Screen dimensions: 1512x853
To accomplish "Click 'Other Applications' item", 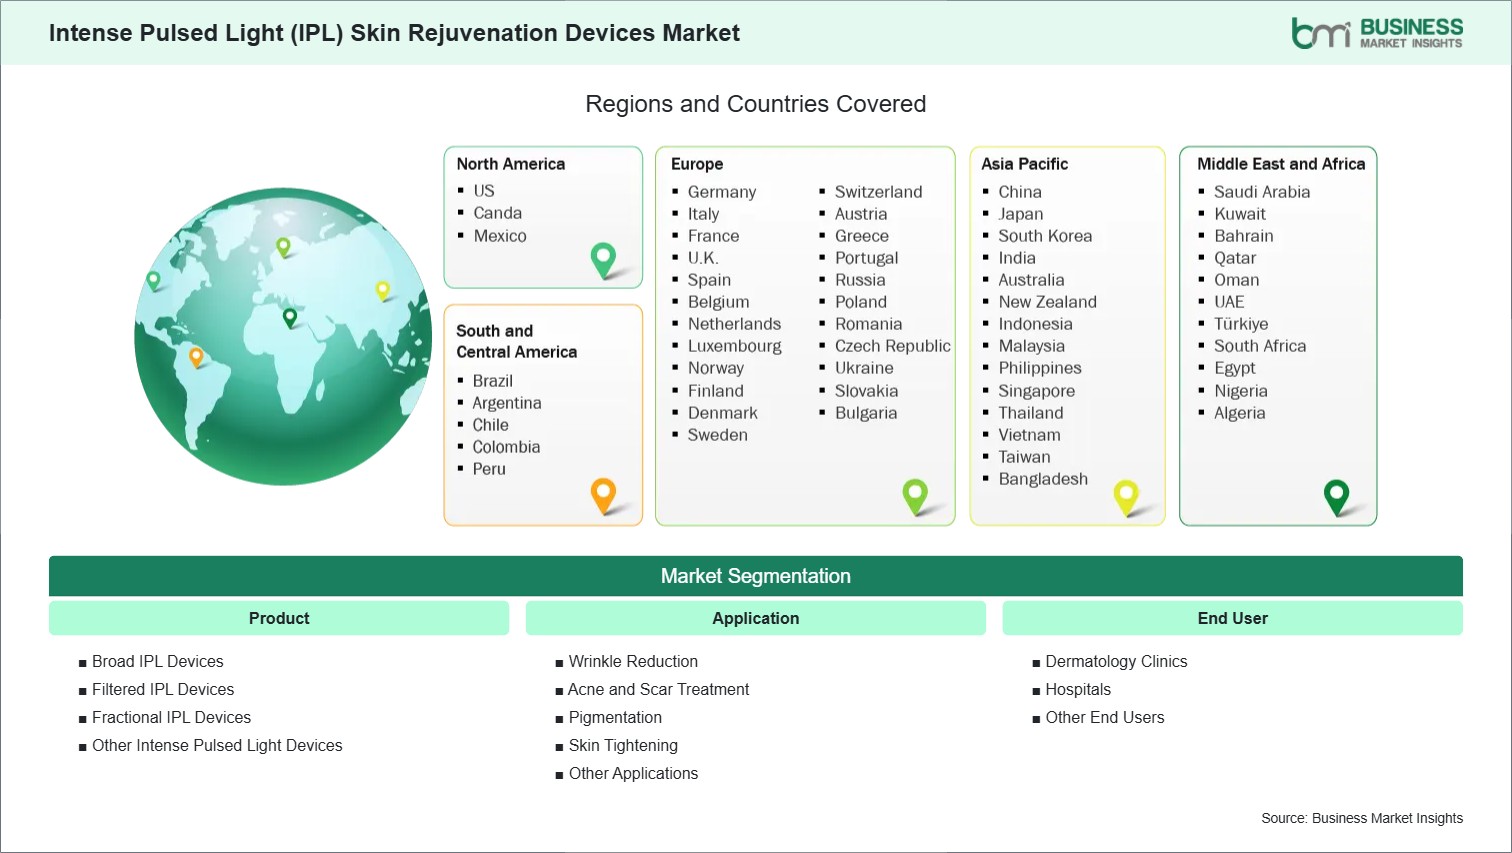I will pyautogui.click(x=633, y=774).
